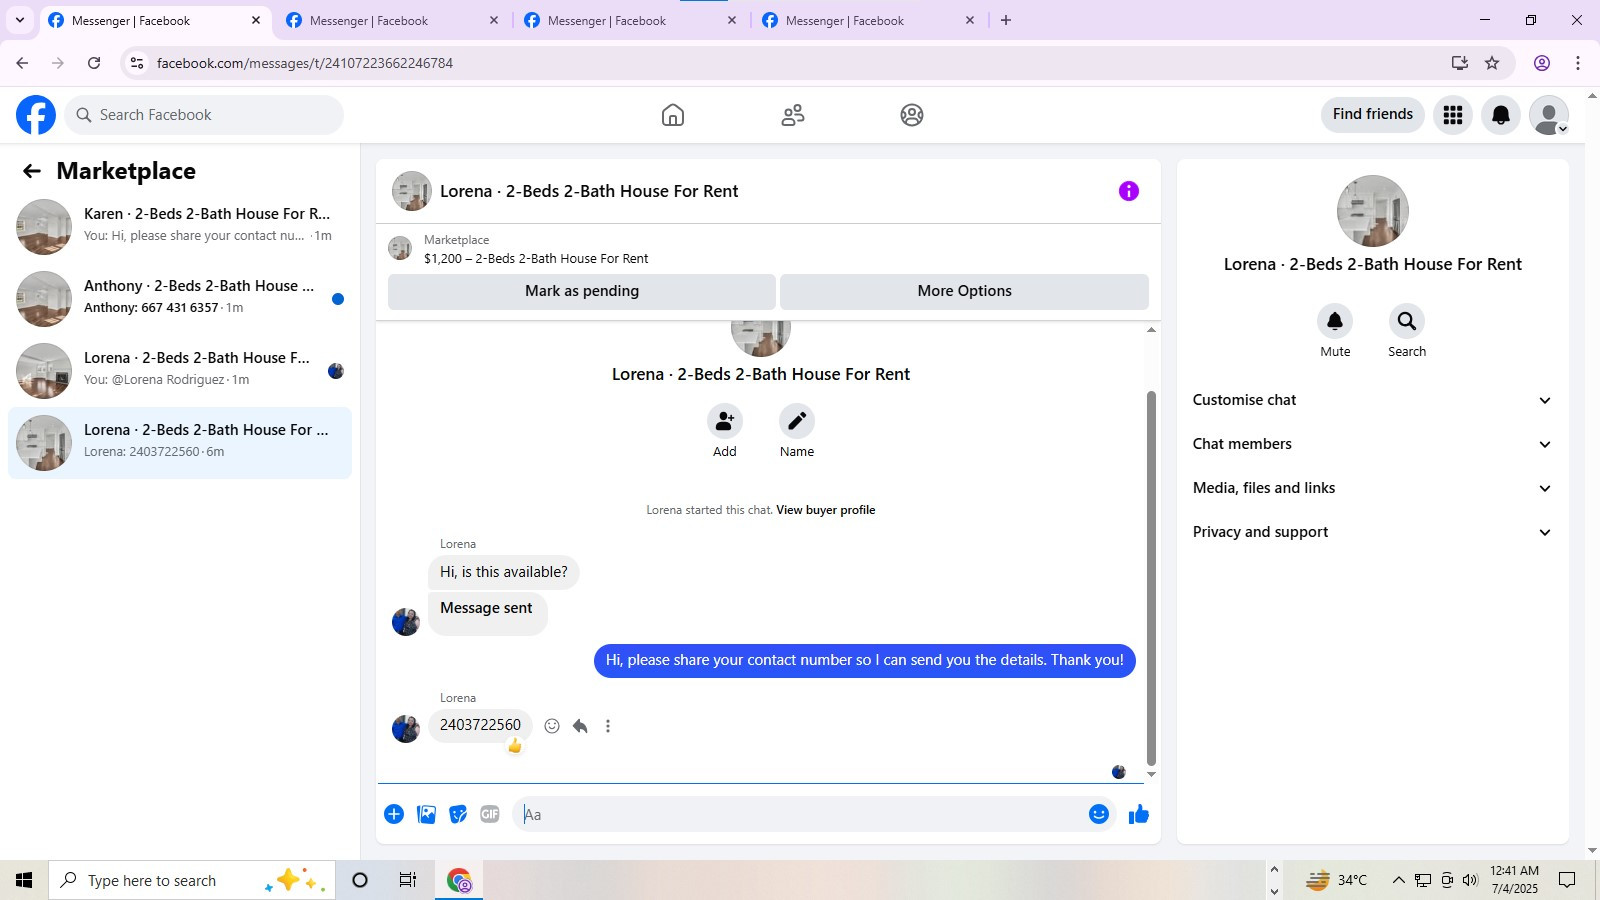The height and width of the screenshot is (900, 1600).
Task: Open the Windows Start menu
Action: tap(24, 880)
